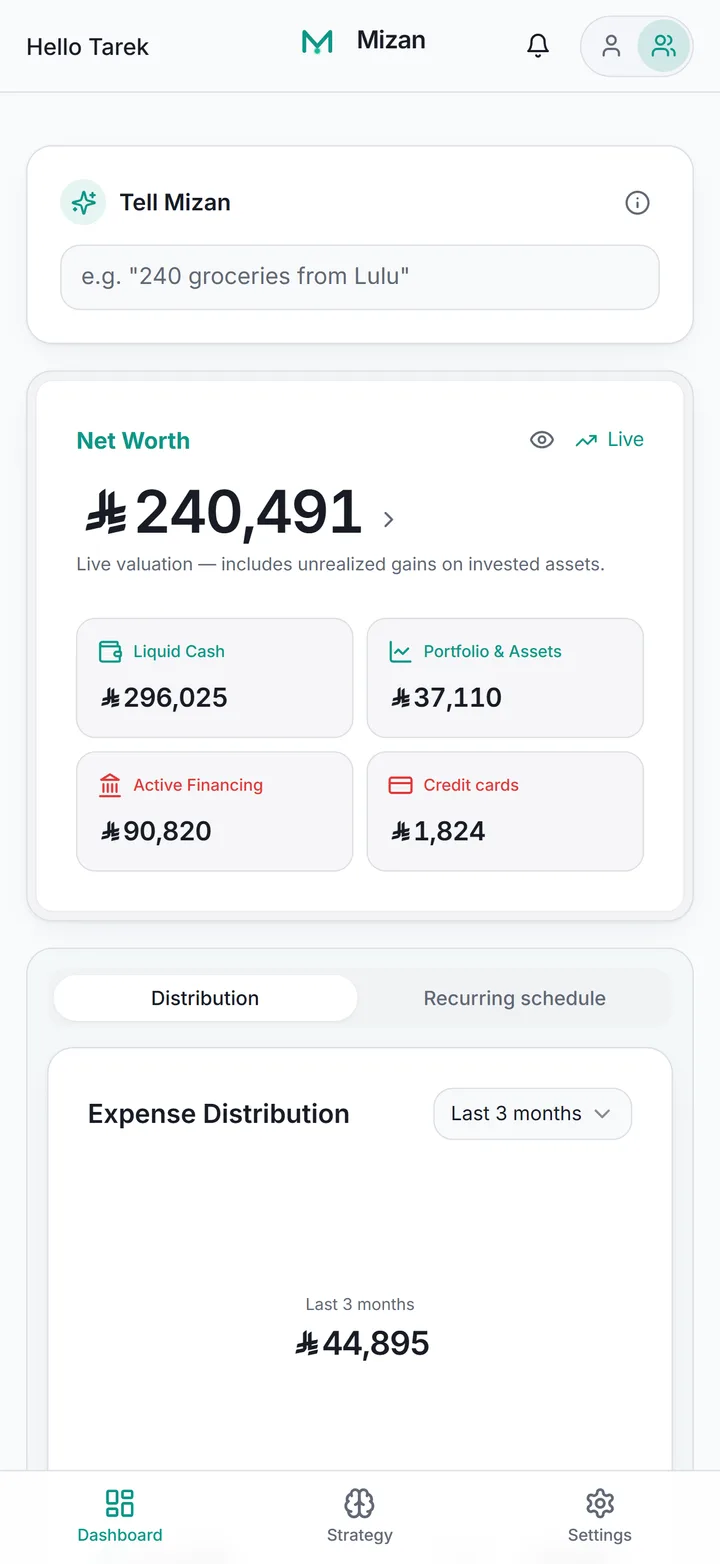720x1564 pixels.
Task: Open the Credit cards 1,824 value
Action: (438, 832)
